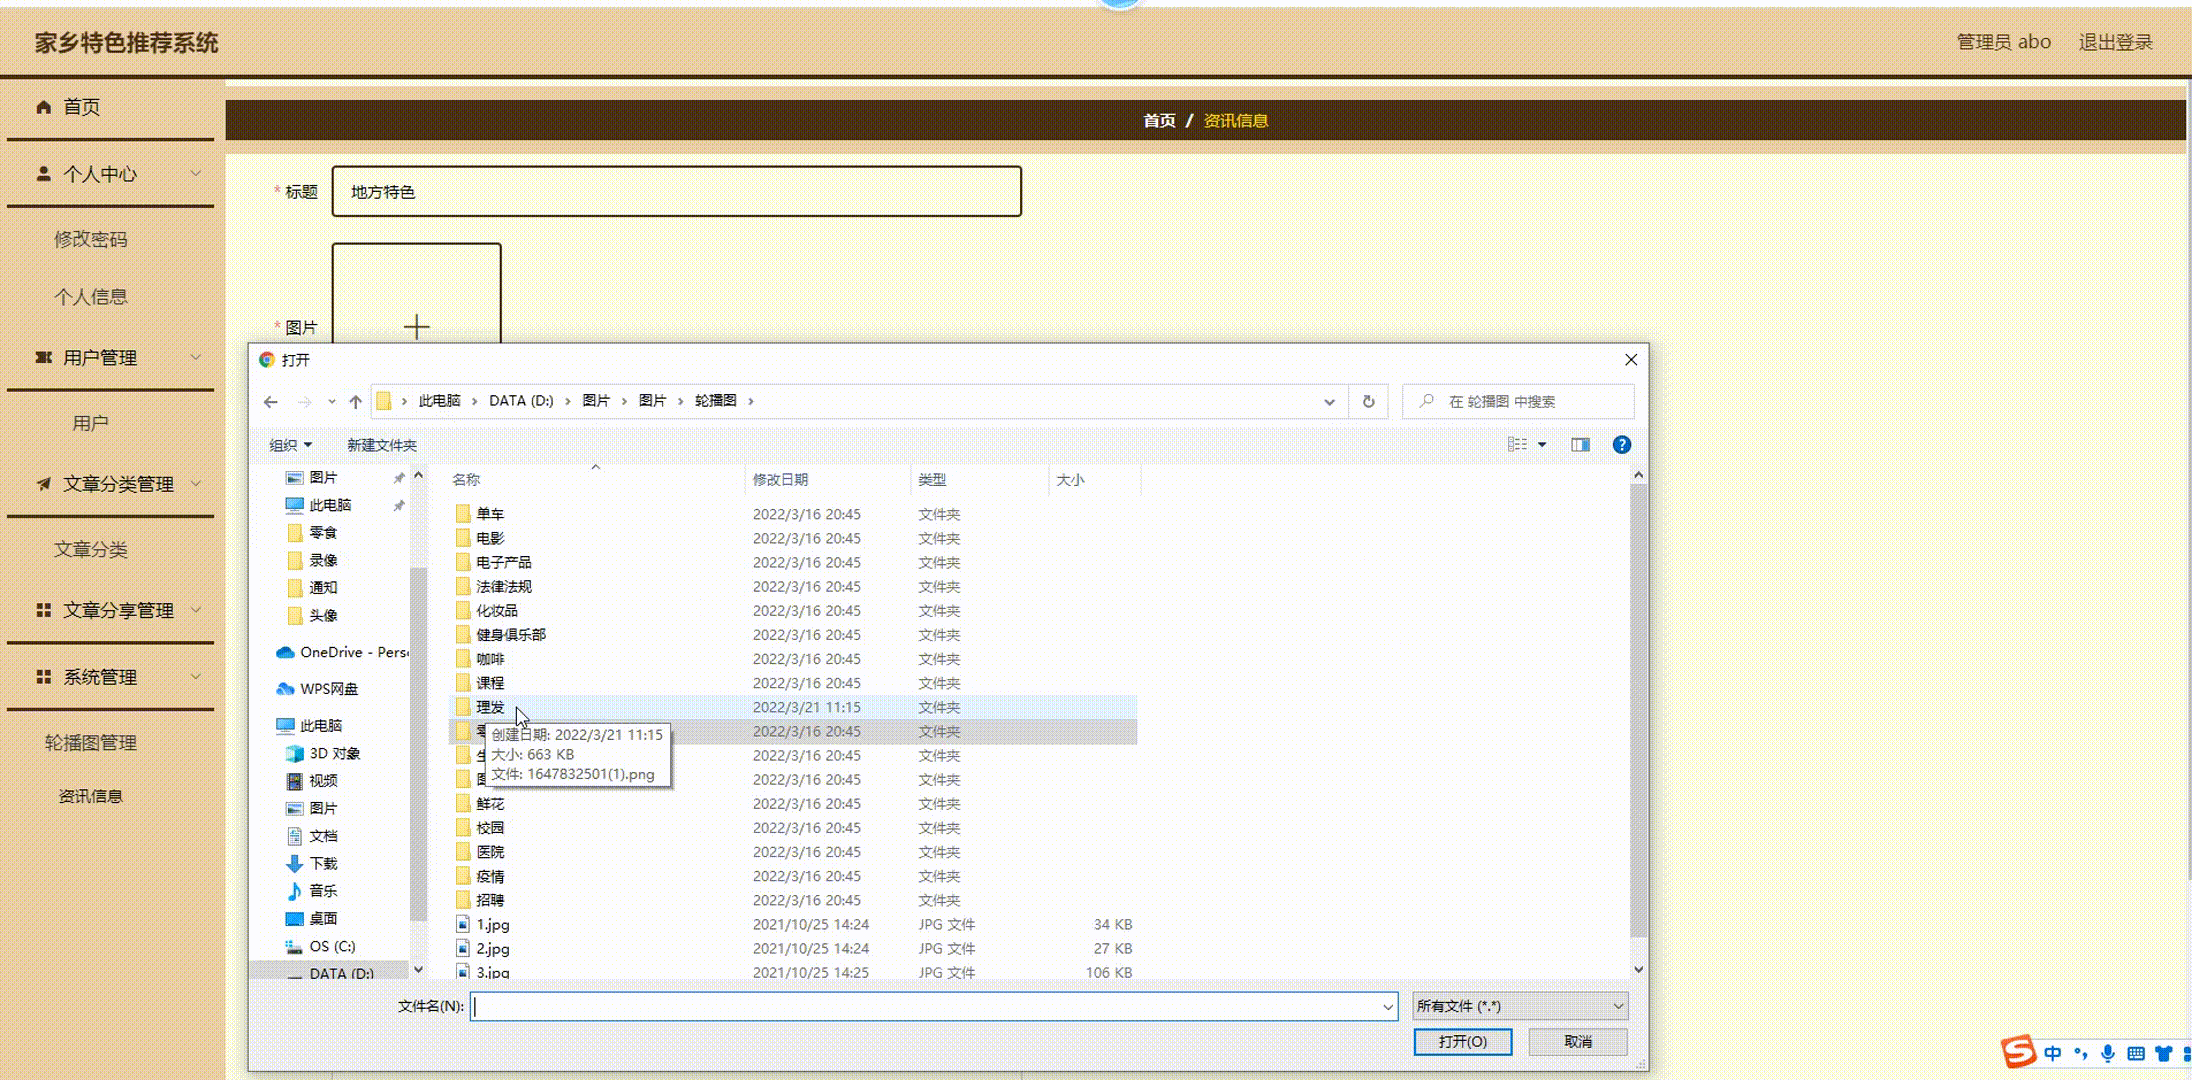The height and width of the screenshot is (1080, 2192).
Task: Toggle the preview pane icon
Action: pyautogui.click(x=1580, y=445)
